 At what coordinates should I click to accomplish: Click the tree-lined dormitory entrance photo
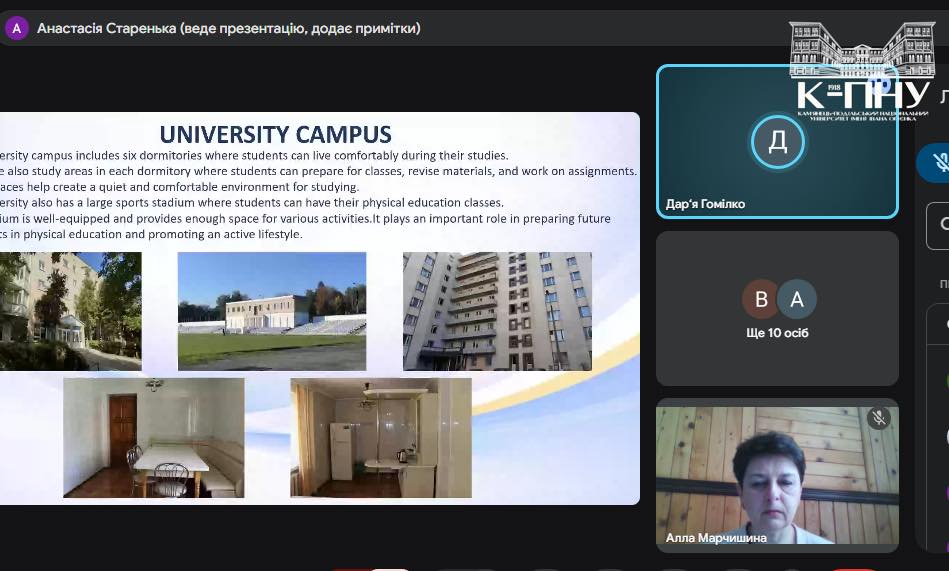pyautogui.click(x=70, y=311)
